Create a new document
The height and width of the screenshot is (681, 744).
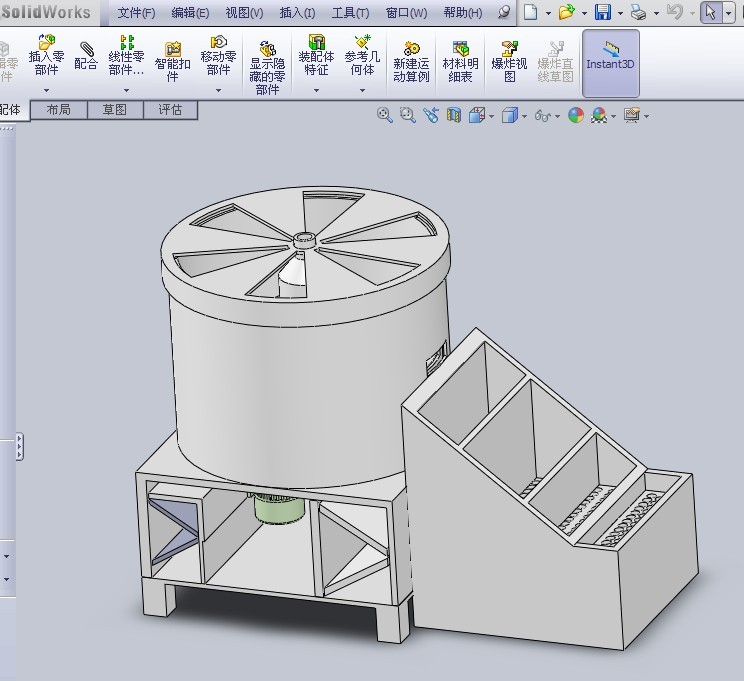[x=530, y=12]
